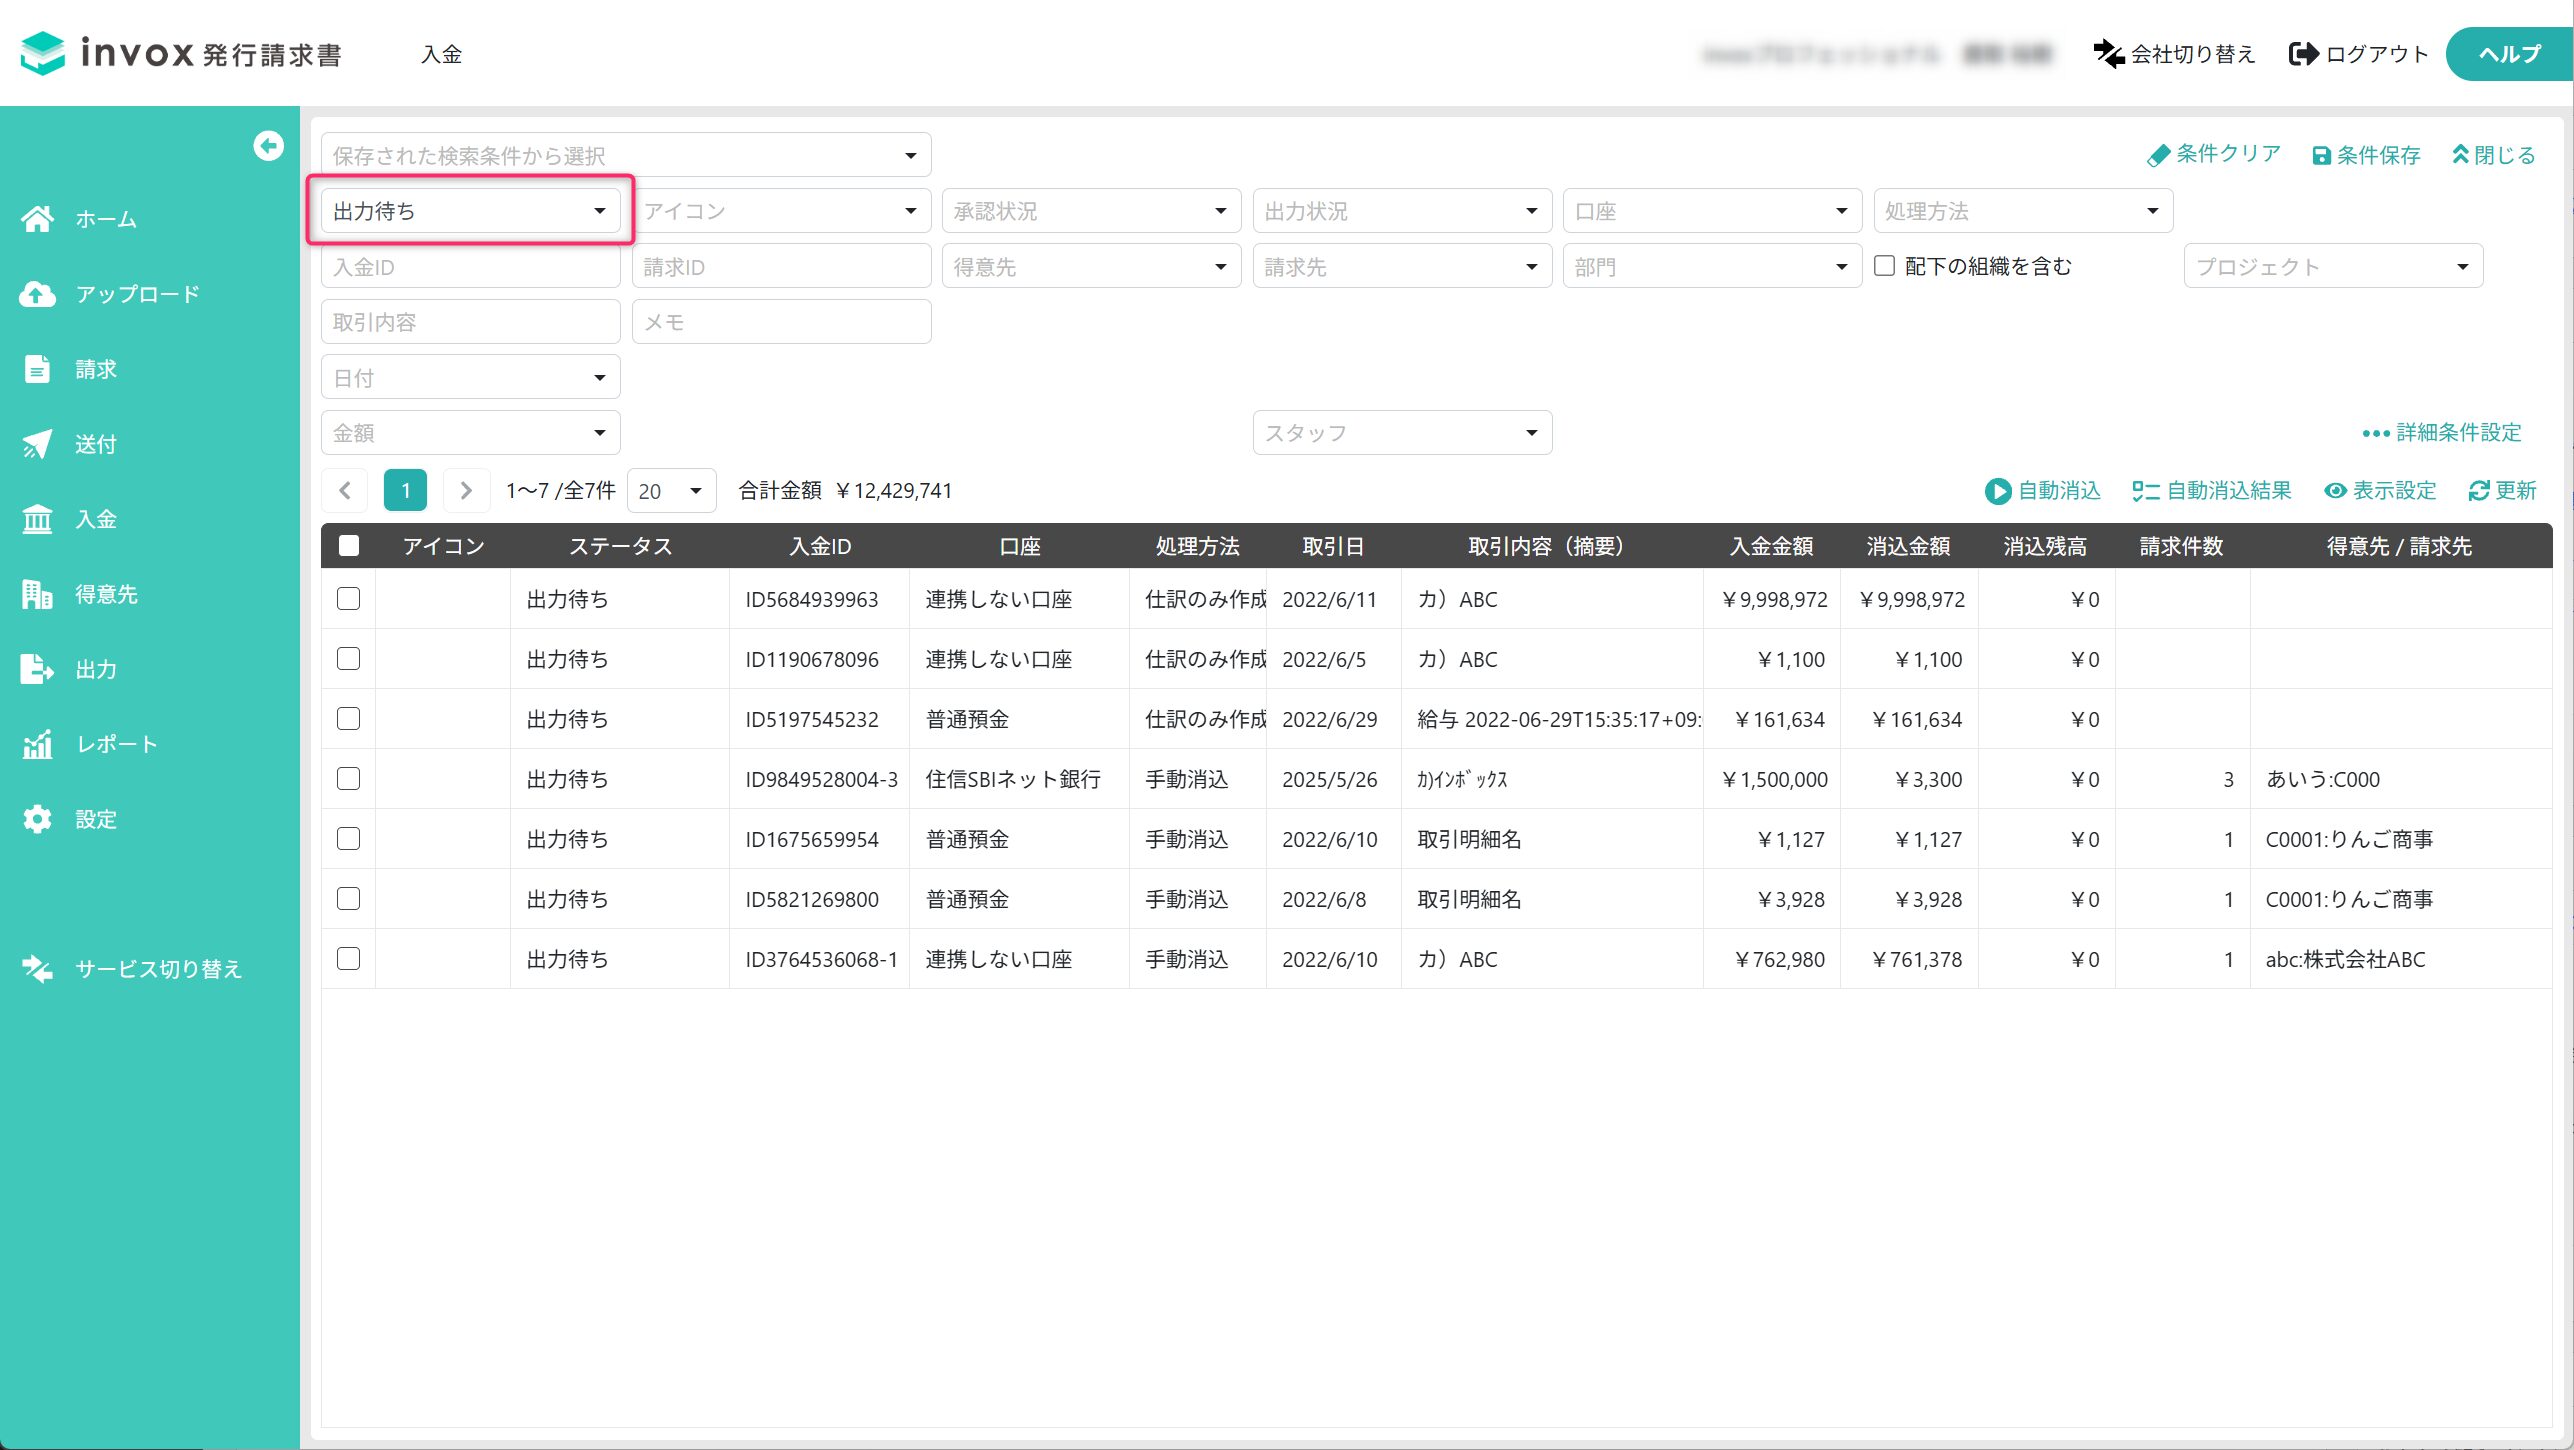Viewport: 2574px width, 1450px height.
Task: Open the 得意先 filter dropdown
Action: coord(1091,267)
